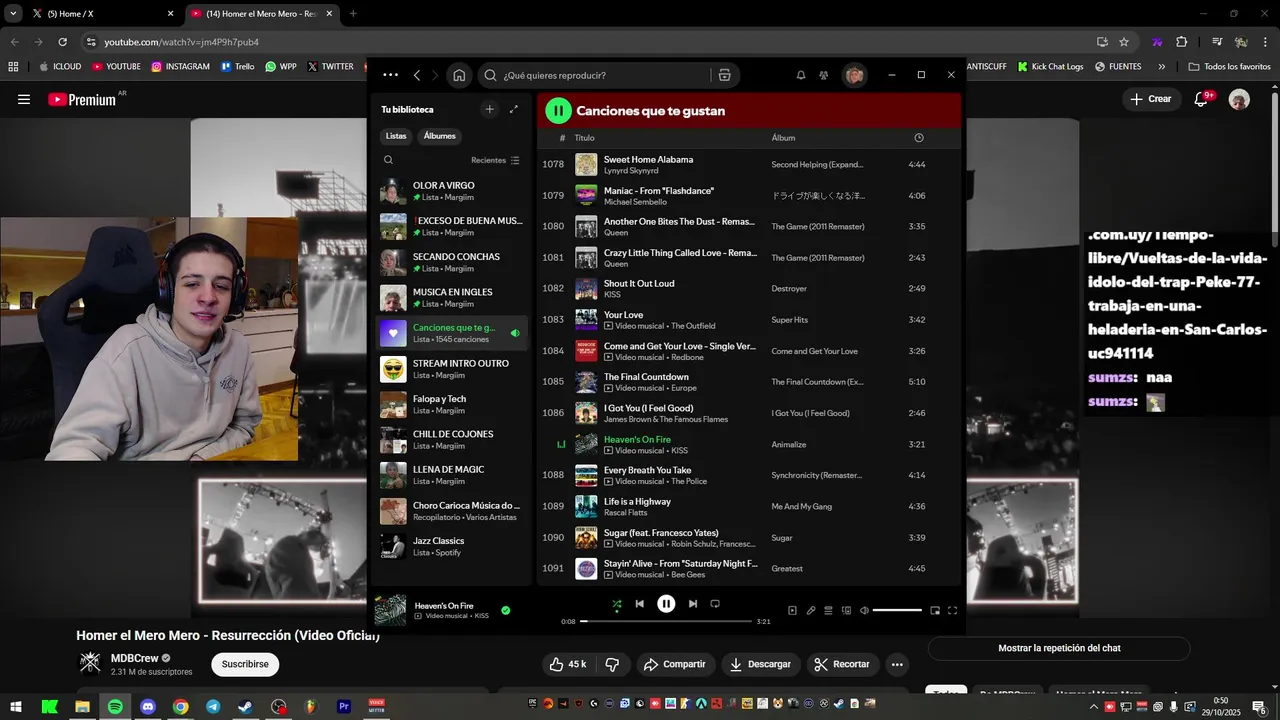
Task: Seek along the song progress bar
Action: click(x=666, y=621)
